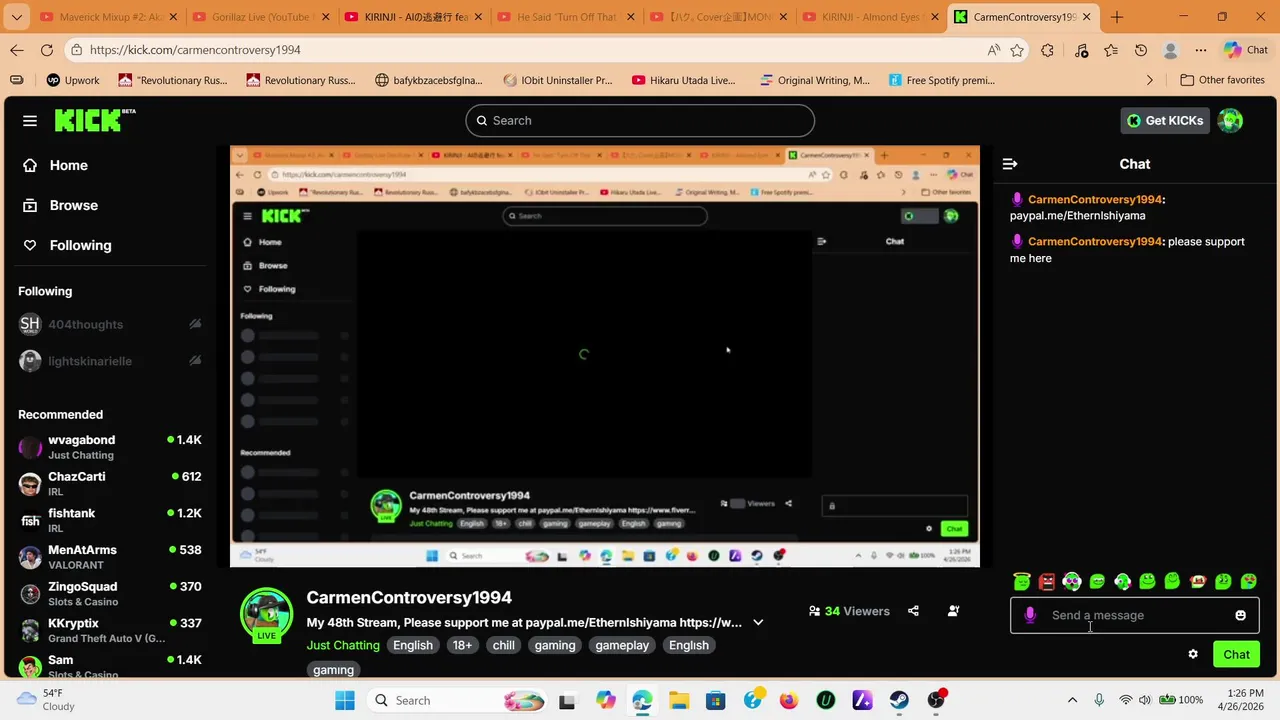Toggle taskbar microphone status icon
Viewport: 1280px width, 720px height.
[1099, 700]
